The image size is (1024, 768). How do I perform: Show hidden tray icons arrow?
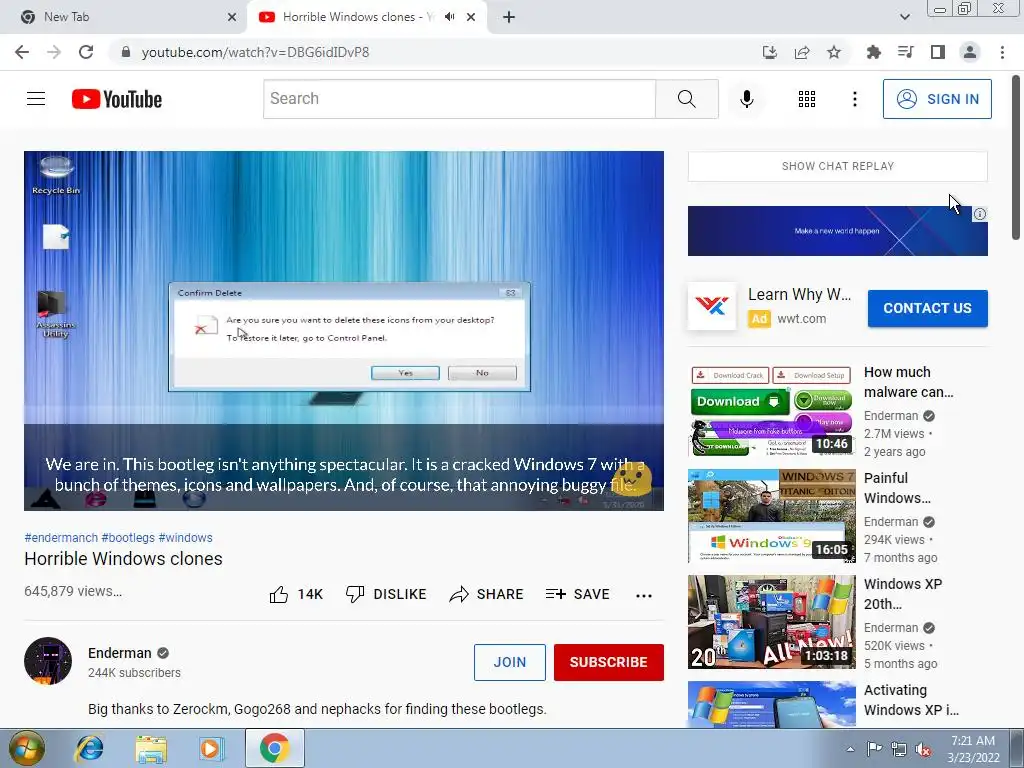(x=850, y=749)
